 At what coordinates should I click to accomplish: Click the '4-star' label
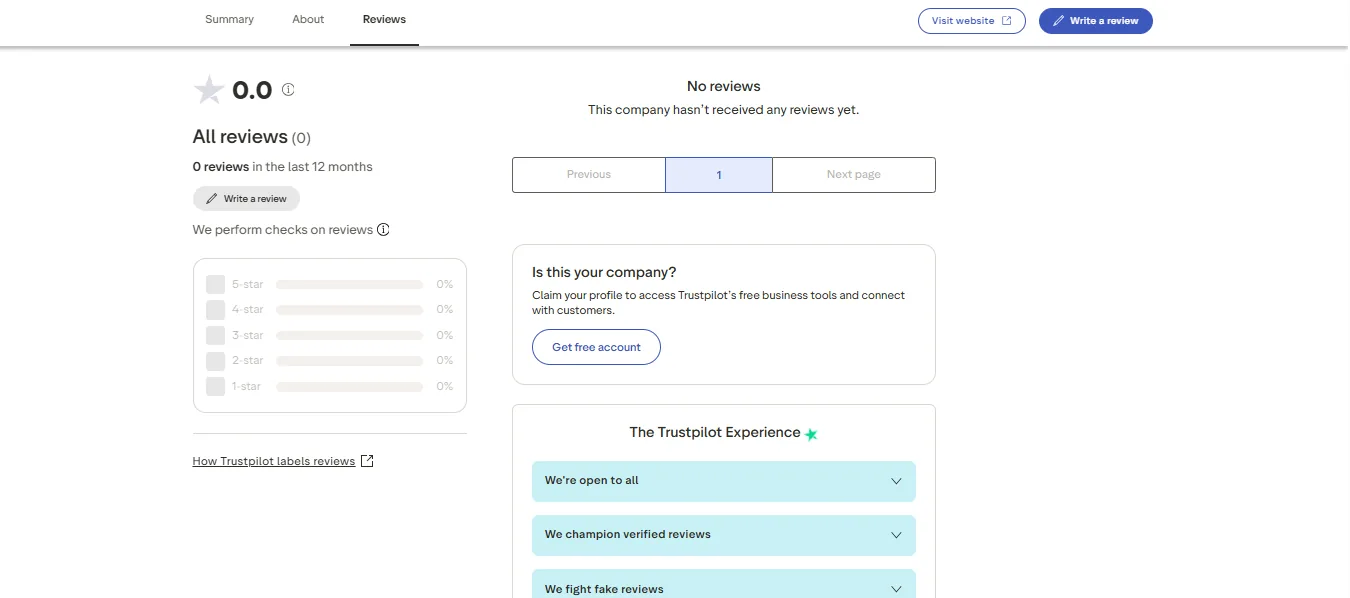248,310
